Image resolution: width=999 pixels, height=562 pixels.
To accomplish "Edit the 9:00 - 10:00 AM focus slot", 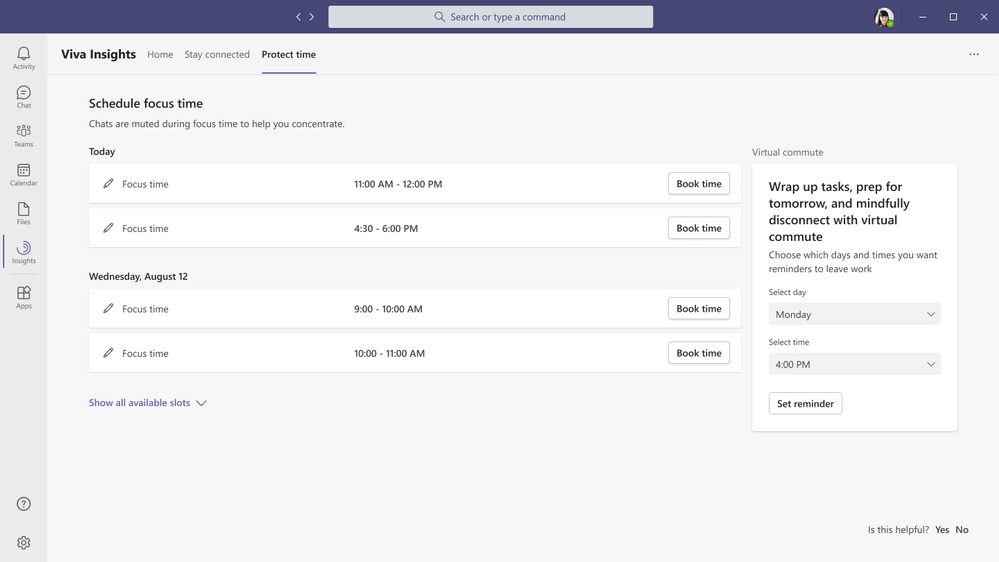I will point(108,308).
